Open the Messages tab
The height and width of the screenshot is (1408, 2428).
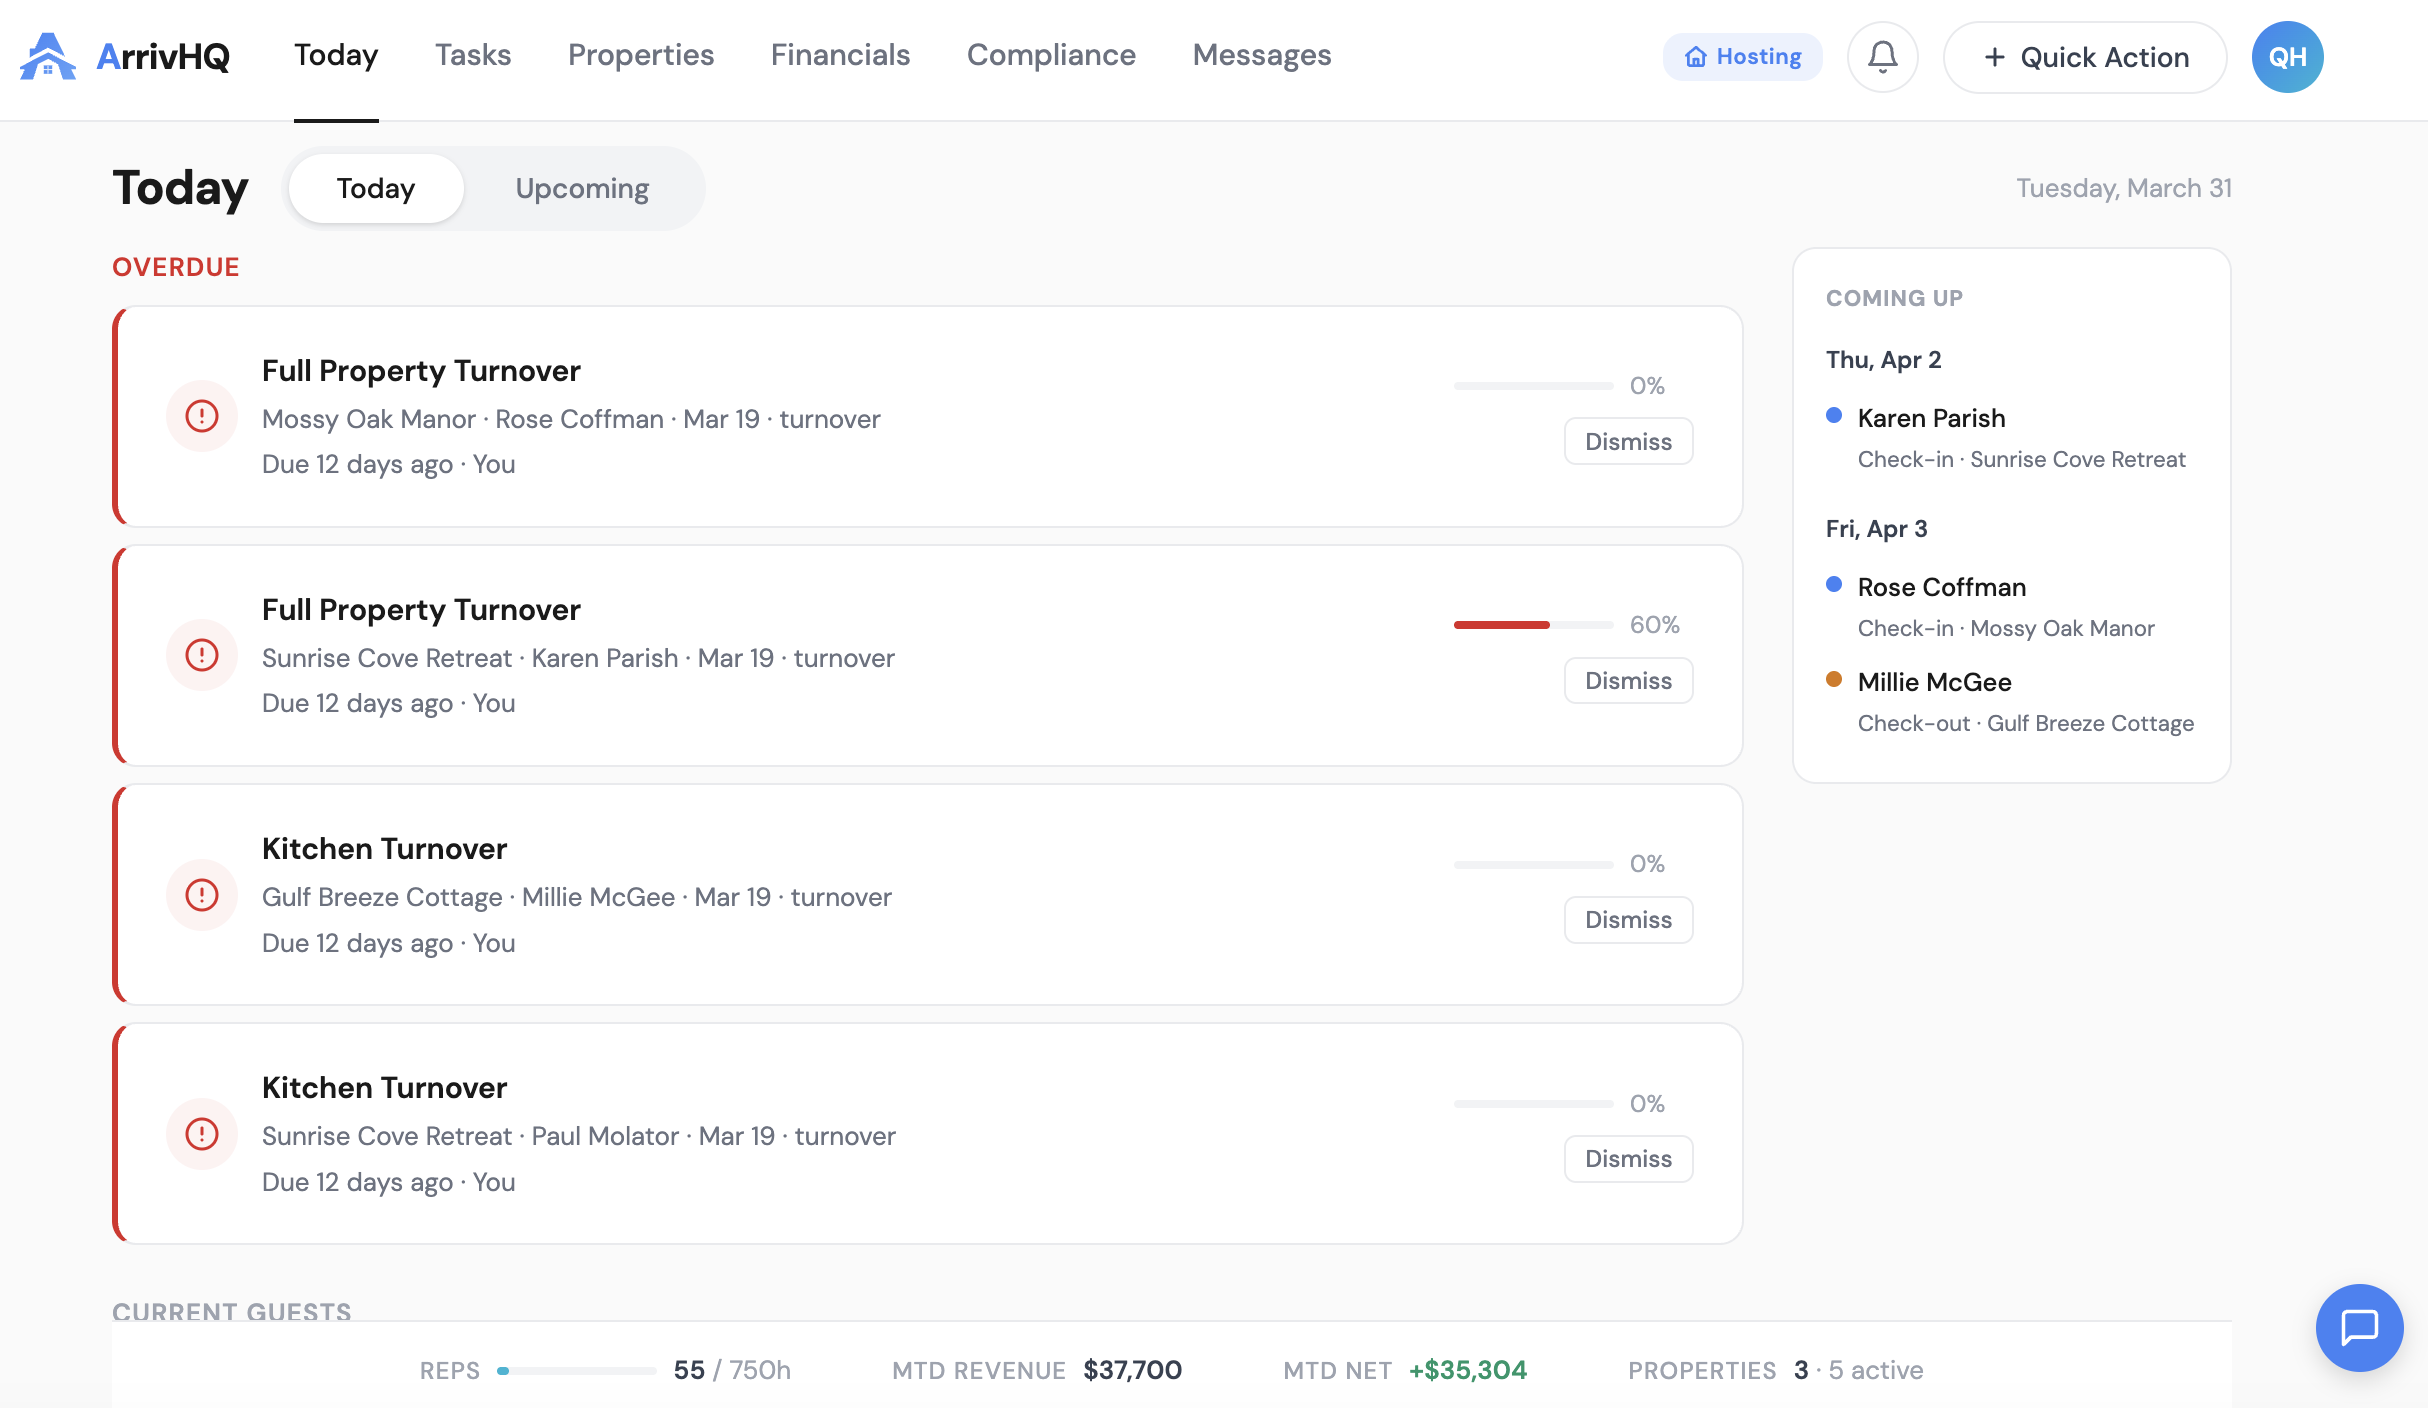[1261, 57]
